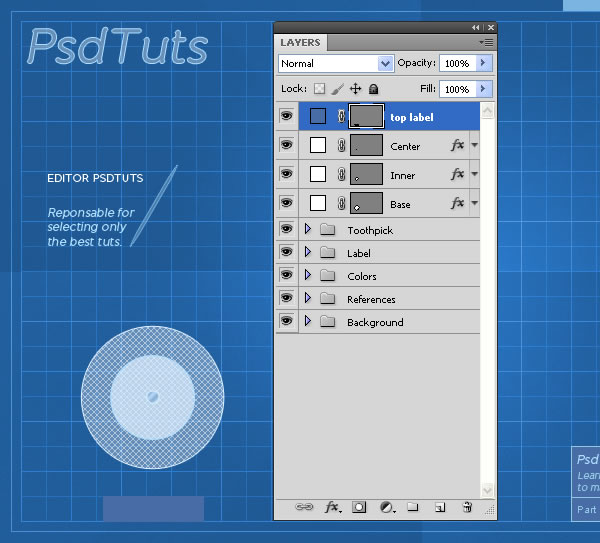This screenshot has height=543, width=600.
Task: Click the Toothpick group folder icon
Action: [328, 230]
